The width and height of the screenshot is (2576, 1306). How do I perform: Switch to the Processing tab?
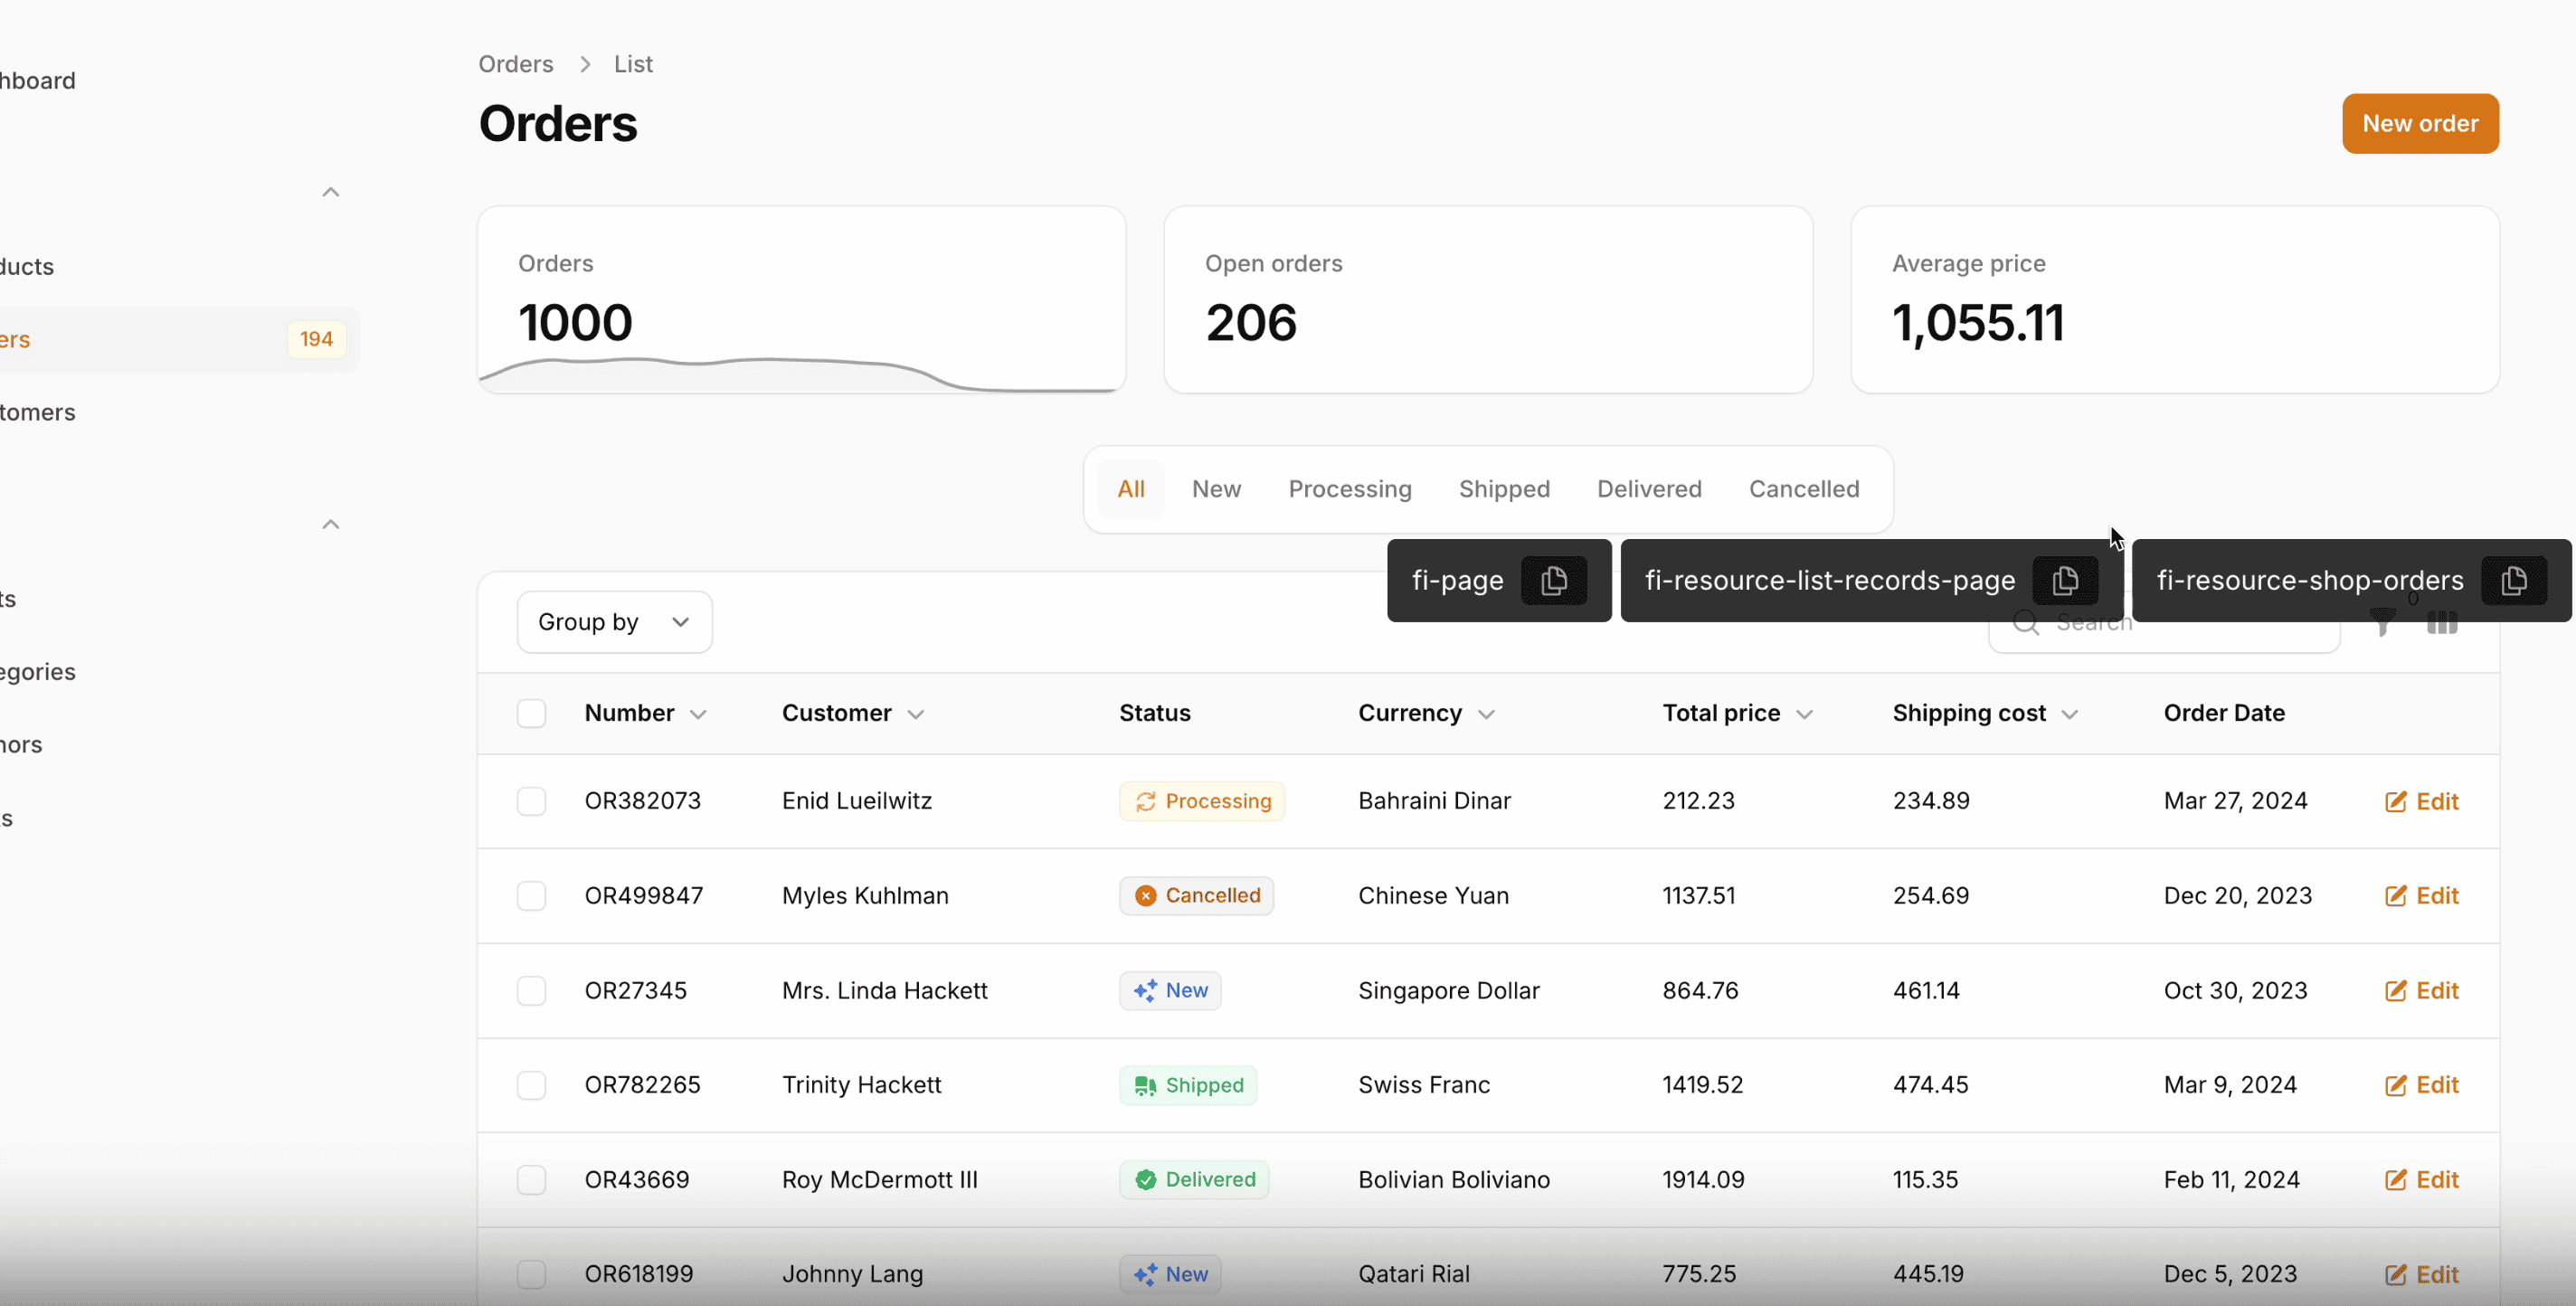point(1350,490)
